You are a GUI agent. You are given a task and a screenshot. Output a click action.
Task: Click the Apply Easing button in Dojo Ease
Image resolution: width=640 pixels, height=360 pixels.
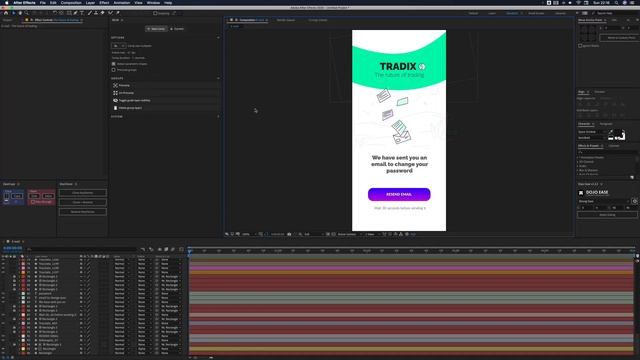607,215
